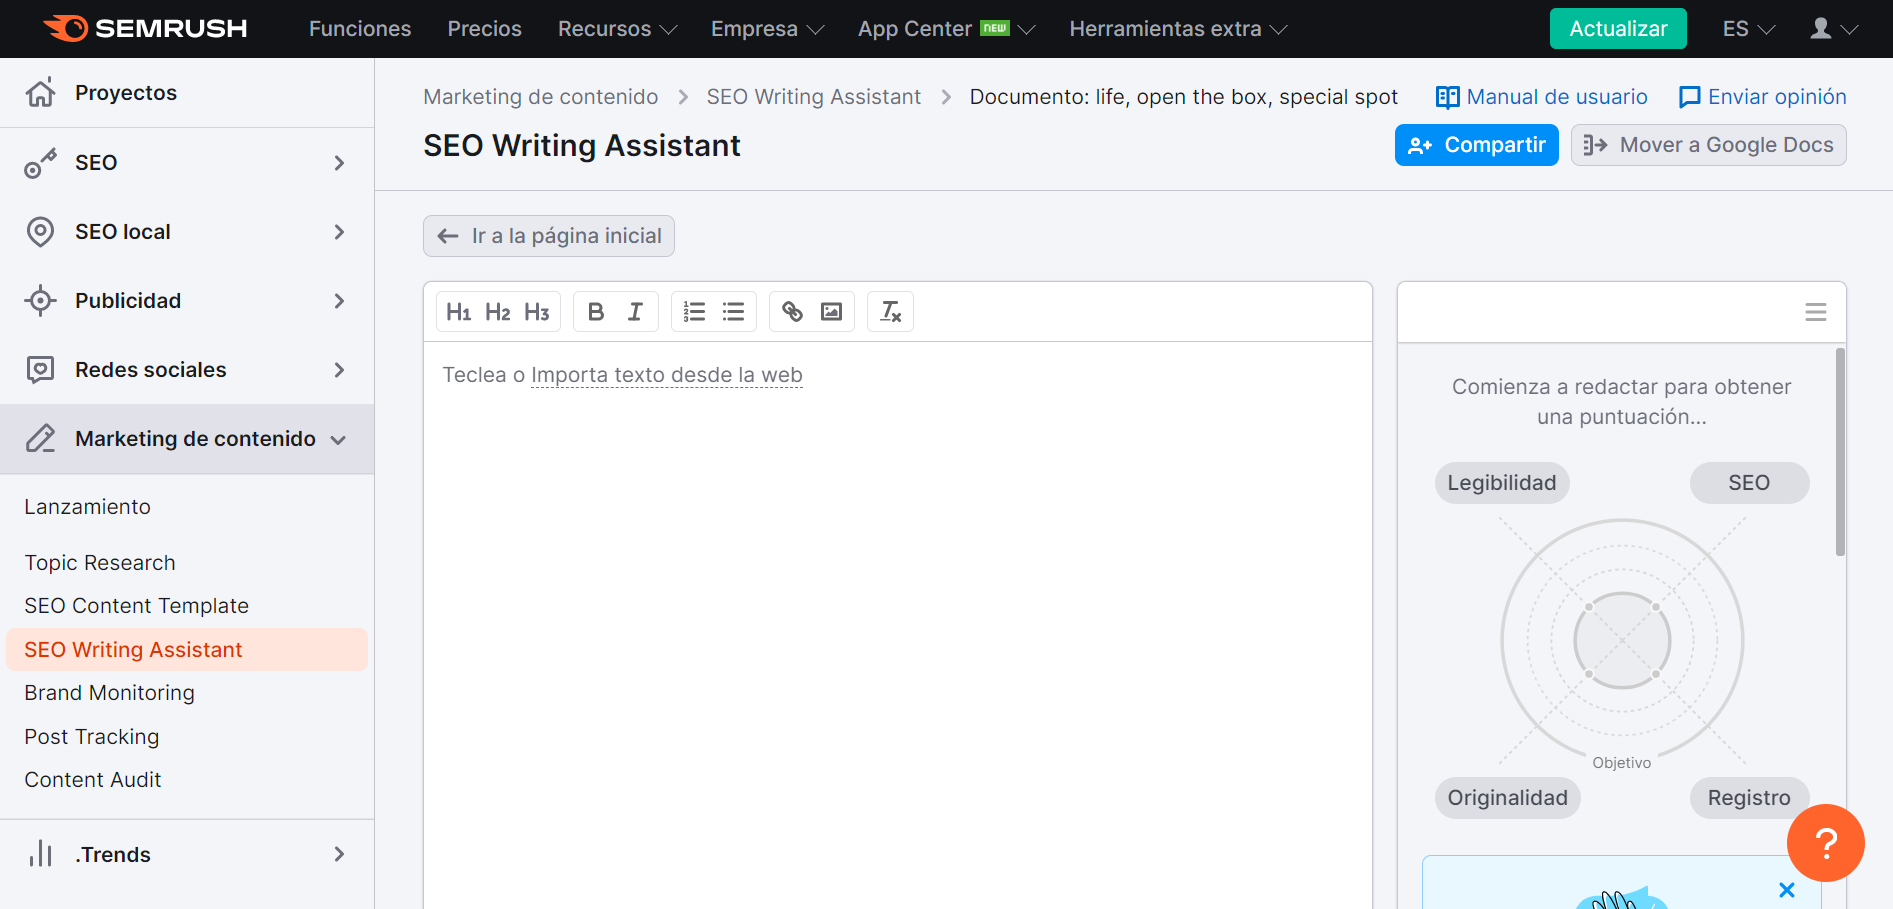Click the Marketing de contenido breadcrumb
1893x909 pixels.
tap(541, 97)
